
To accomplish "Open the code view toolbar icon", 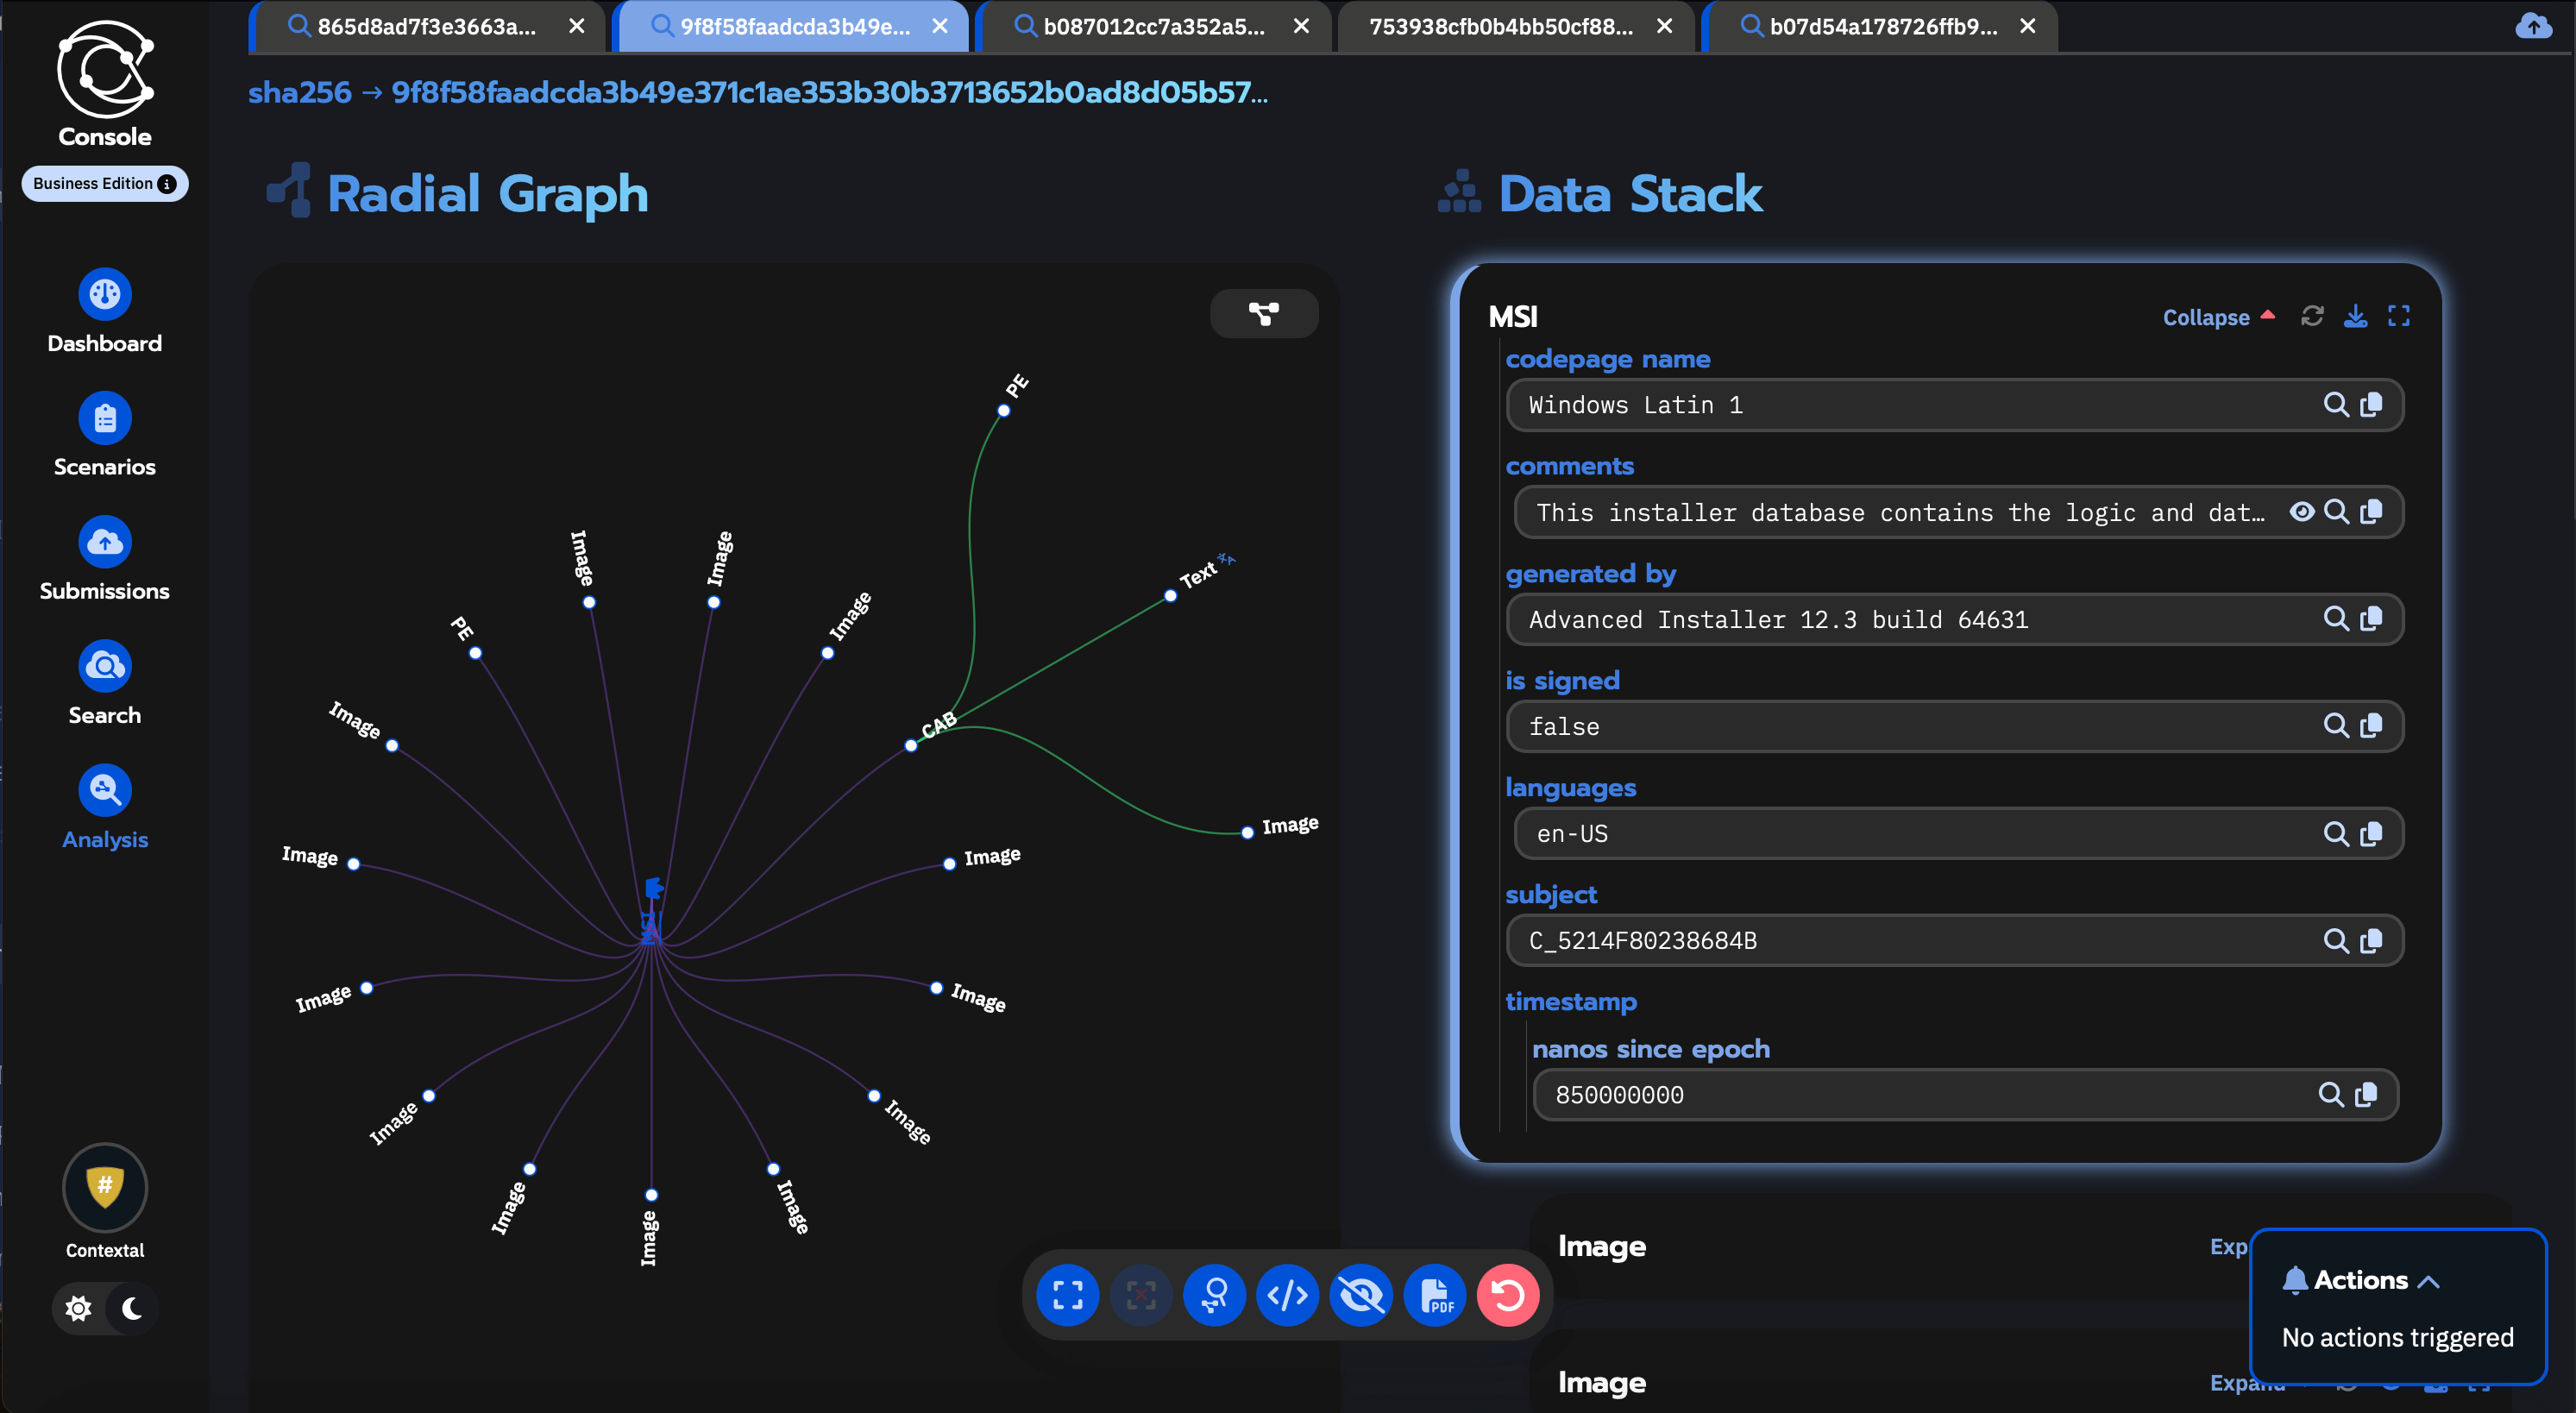I will point(1288,1295).
